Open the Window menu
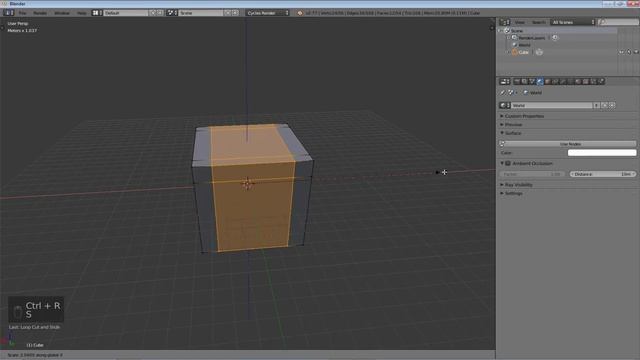 coord(62,13)
